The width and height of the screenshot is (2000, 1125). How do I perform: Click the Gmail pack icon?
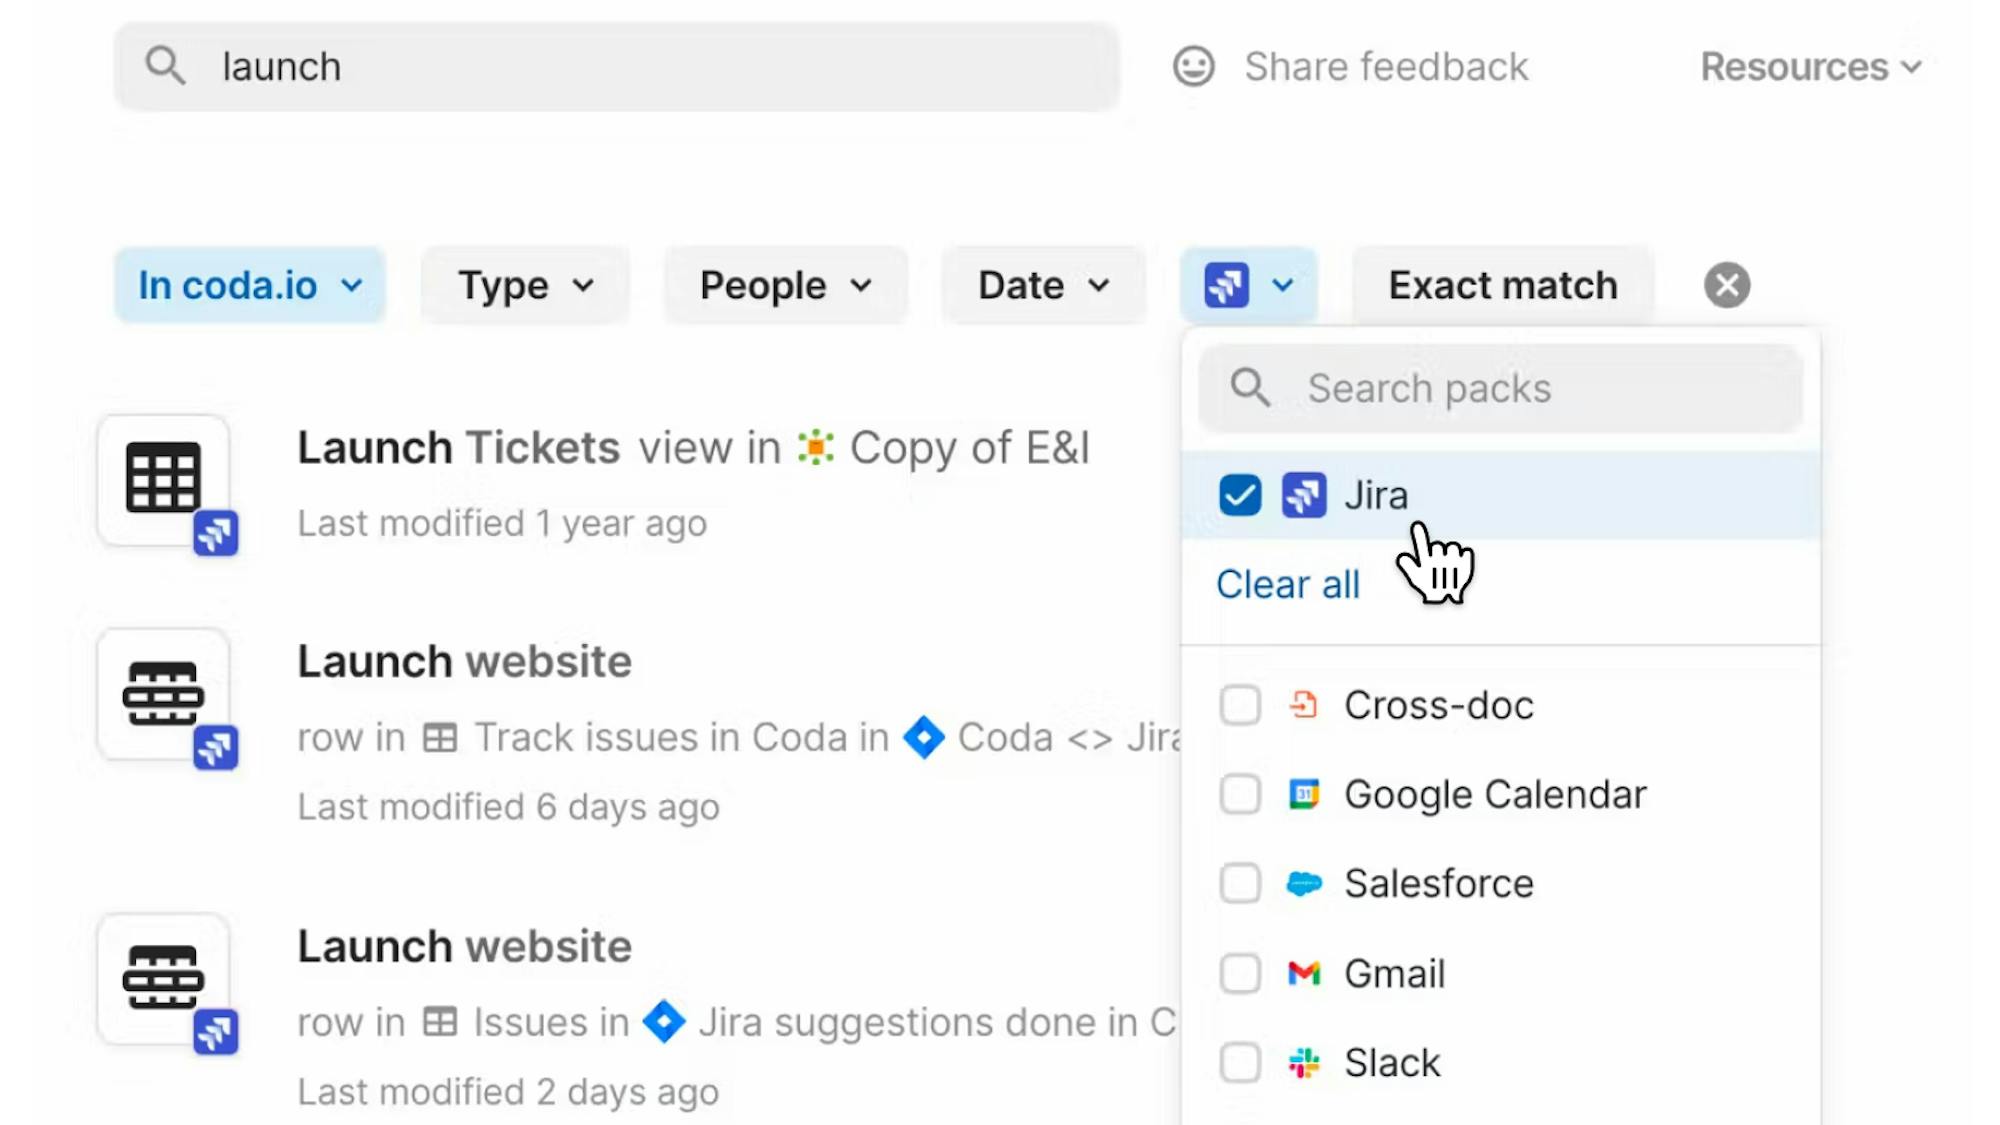coord(1304,973)
